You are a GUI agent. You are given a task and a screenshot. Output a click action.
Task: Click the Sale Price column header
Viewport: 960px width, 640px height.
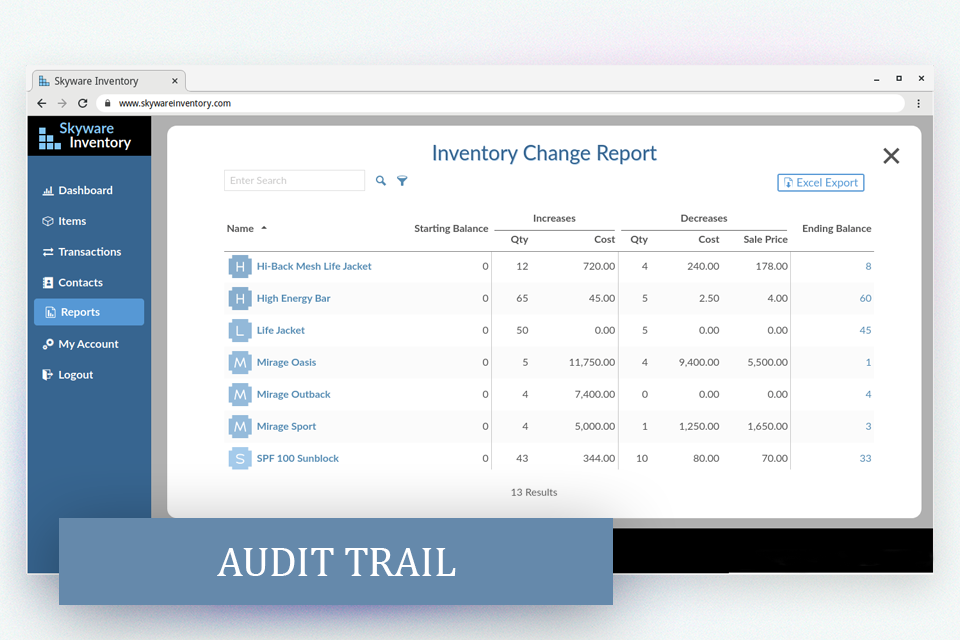pyautogui.click(x=765, y=239)
